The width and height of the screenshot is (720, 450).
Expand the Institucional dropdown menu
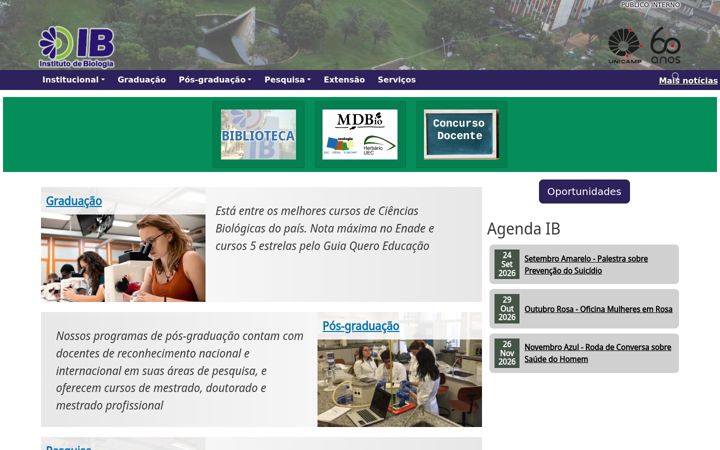pyautogui.click(x=73, y=80)
